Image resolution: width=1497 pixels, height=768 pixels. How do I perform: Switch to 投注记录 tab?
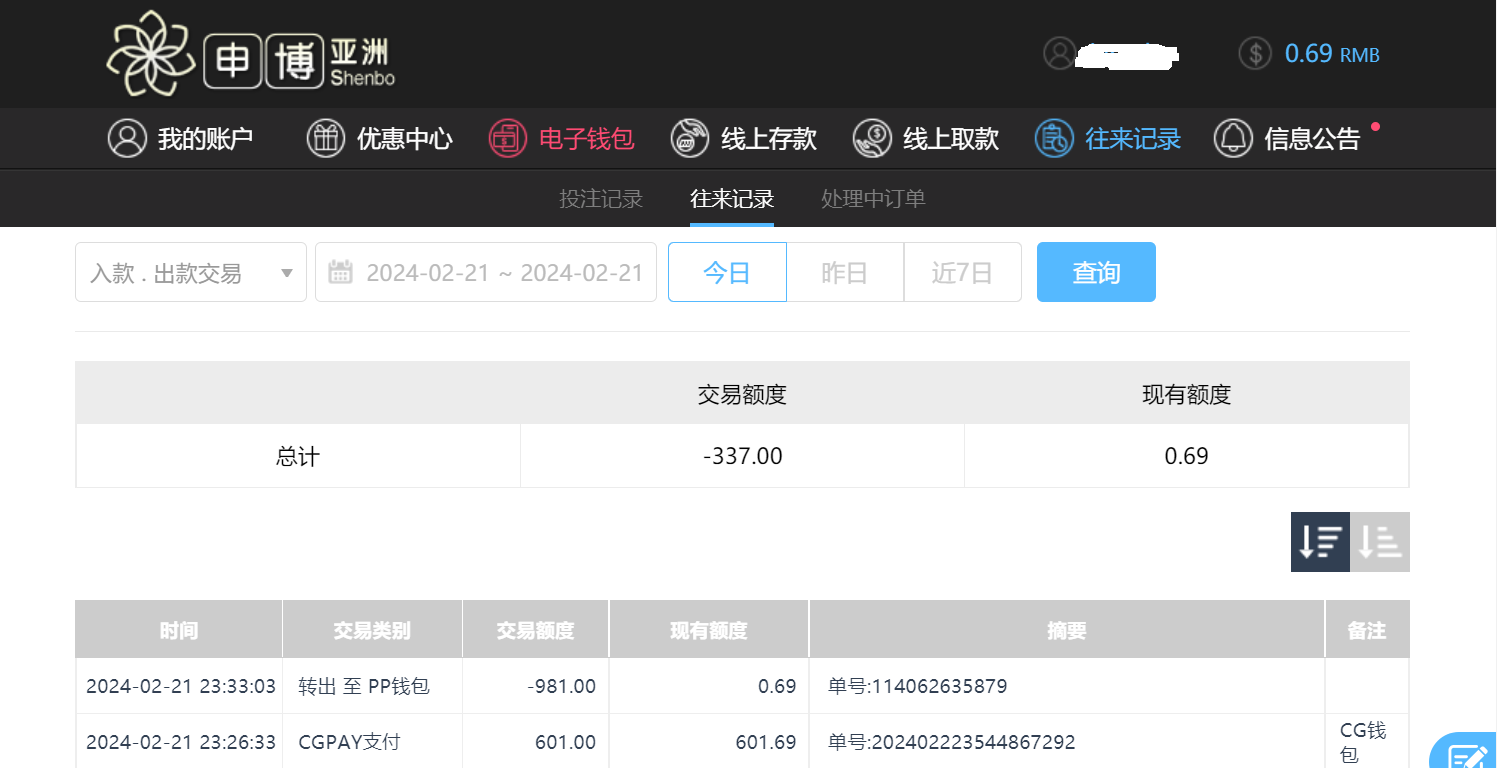click(601, 198)
